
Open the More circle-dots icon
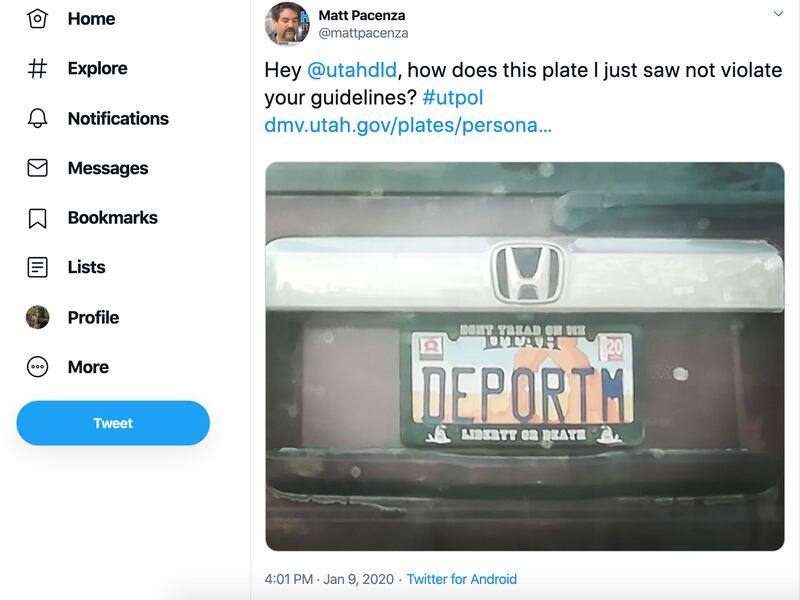[x=37, y=367]
